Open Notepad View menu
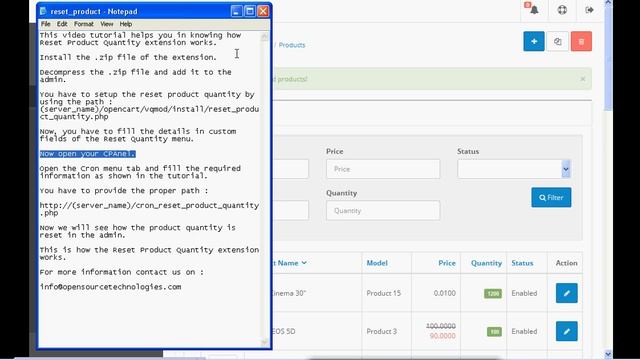The width and height of the screenshot is (640, 360). click(x=107, y=24)
